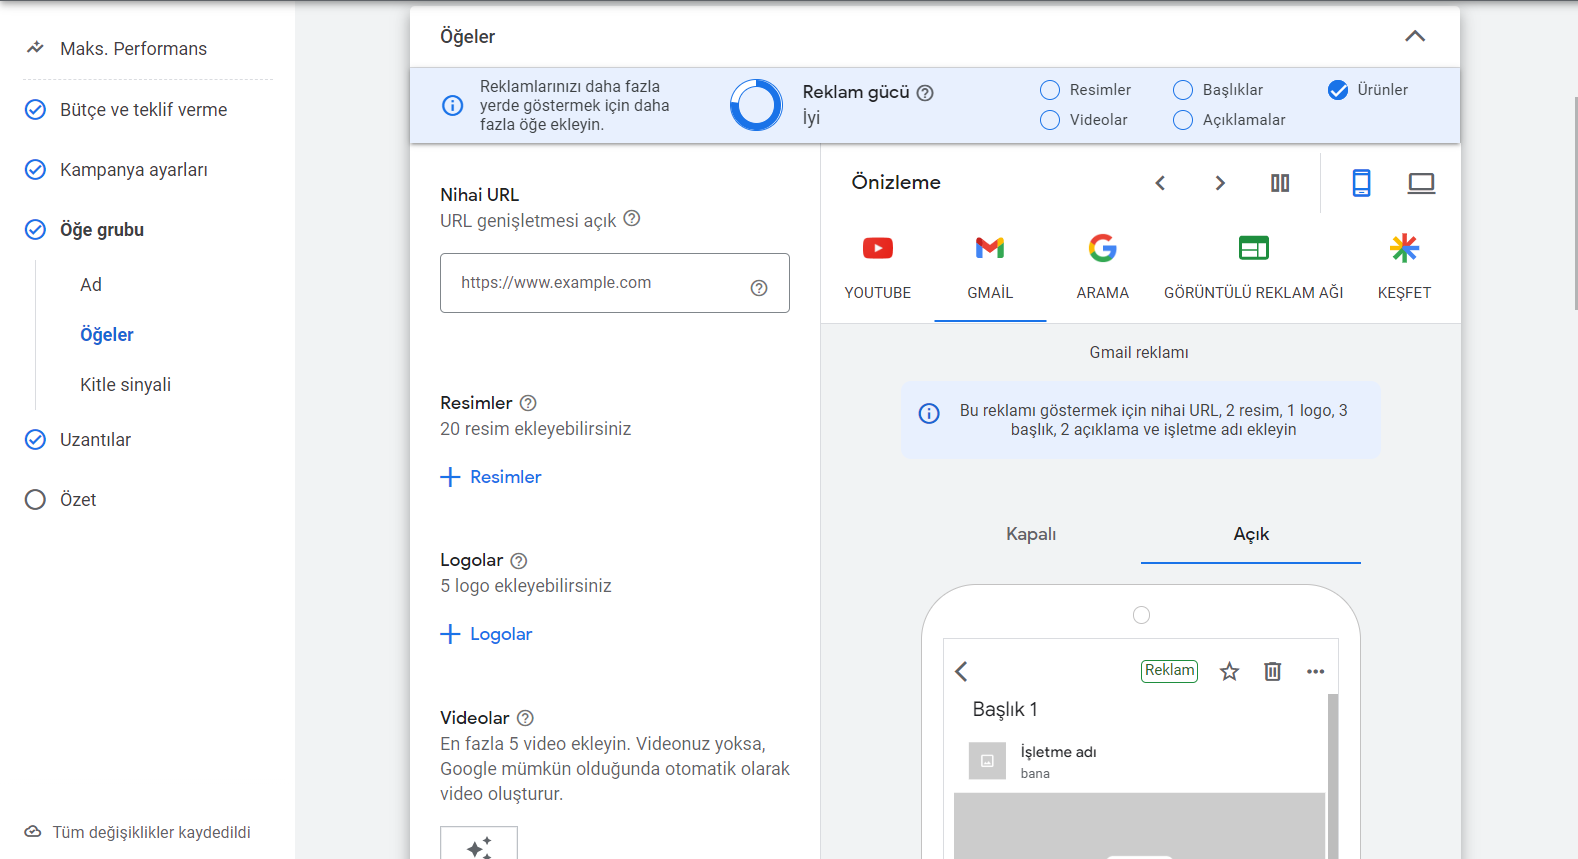Select the YouTube preview tab
This screenshot has height=859, width=1578.
pyautogui.click(x=878, y=268)
